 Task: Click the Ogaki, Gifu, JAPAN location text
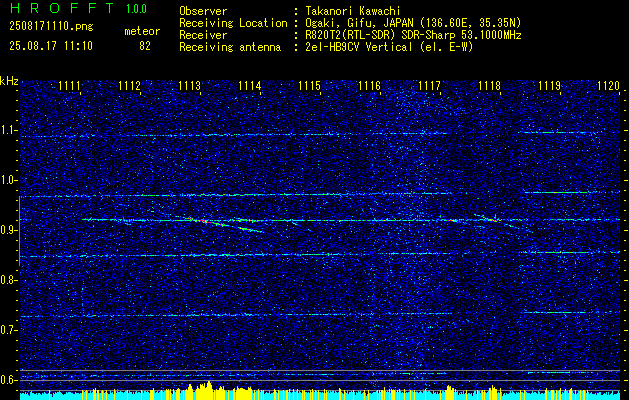click(x=413, y=23)
